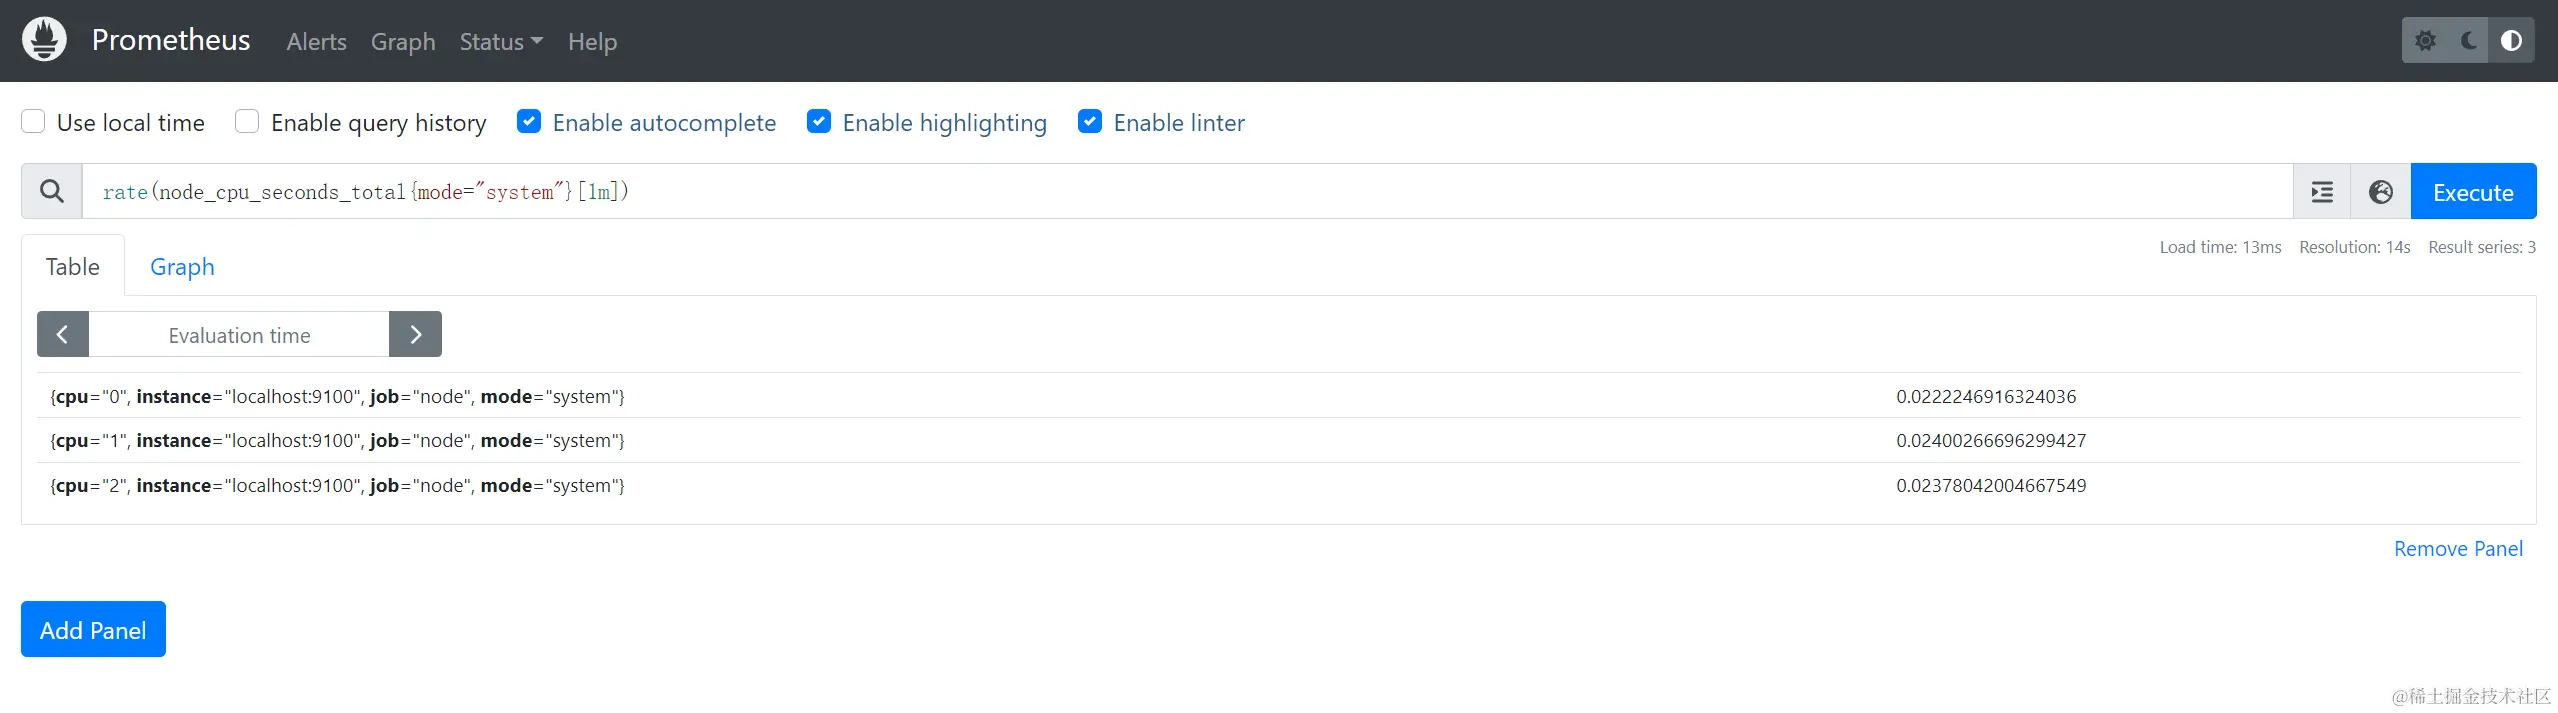Select browser-preferred theme contrast icon

coord(2511,41)
